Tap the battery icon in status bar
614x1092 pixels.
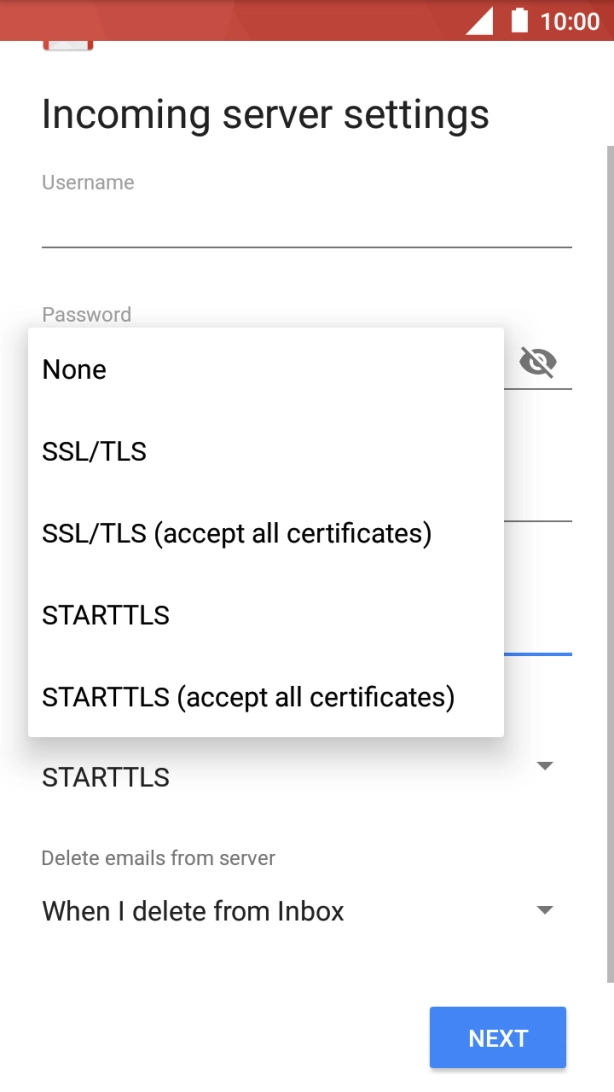point(519,21)
